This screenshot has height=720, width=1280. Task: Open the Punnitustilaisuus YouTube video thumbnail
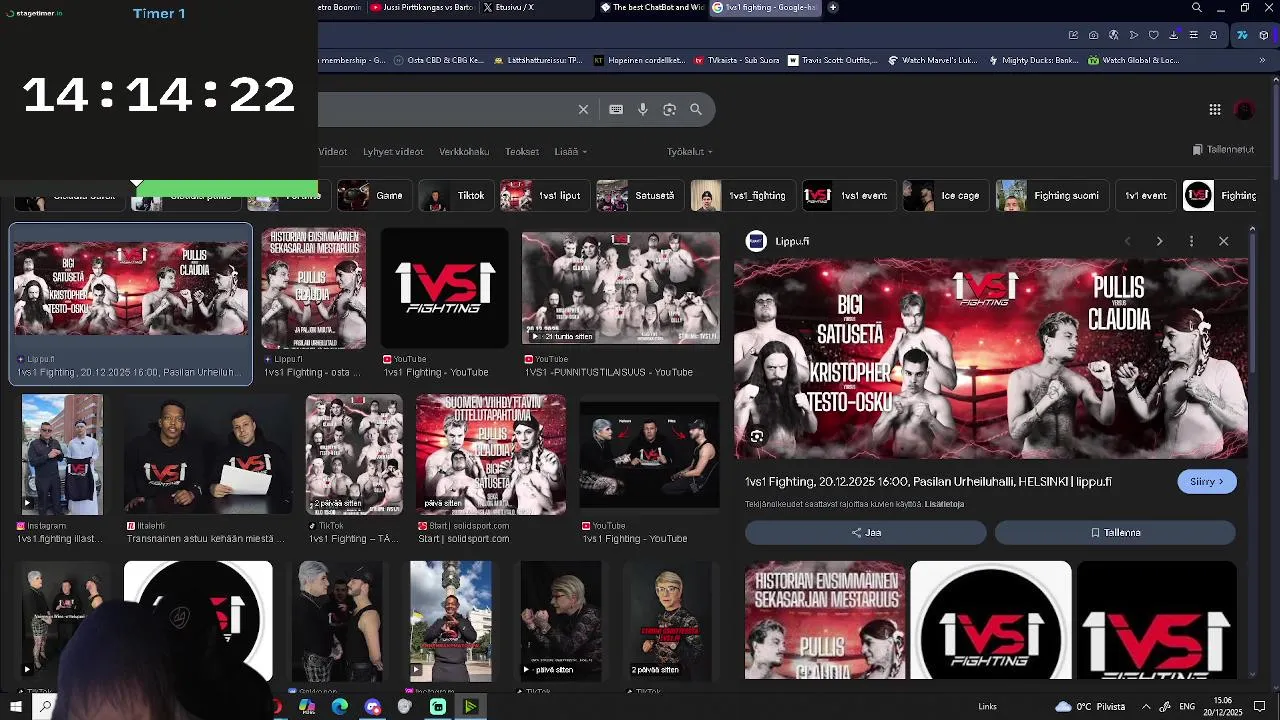coord(620,288)
